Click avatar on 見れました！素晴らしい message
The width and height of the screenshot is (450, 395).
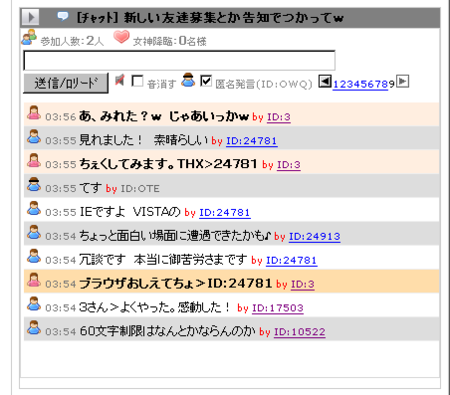[34, 137]
